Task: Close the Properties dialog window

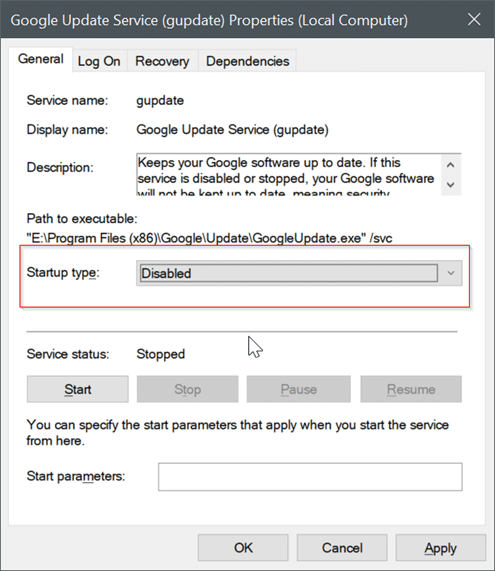Action: pyautogui.click(x=474, y=19)
